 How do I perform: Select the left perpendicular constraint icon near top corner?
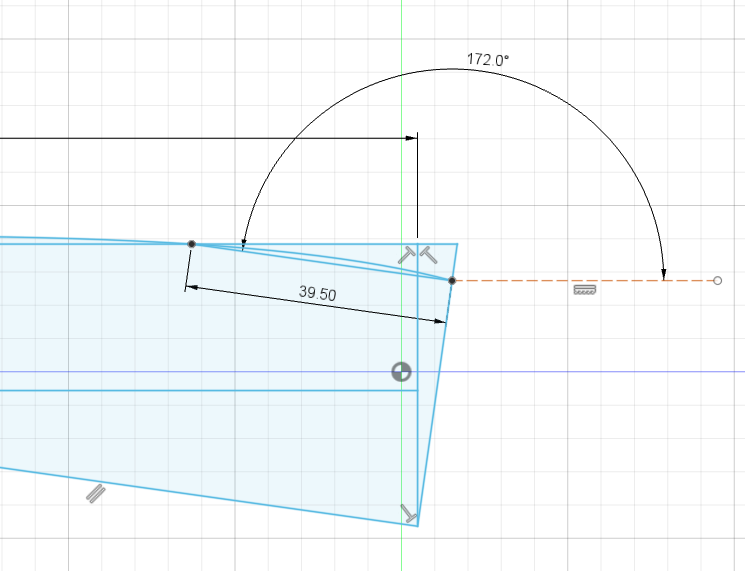[x=406, y=255]
